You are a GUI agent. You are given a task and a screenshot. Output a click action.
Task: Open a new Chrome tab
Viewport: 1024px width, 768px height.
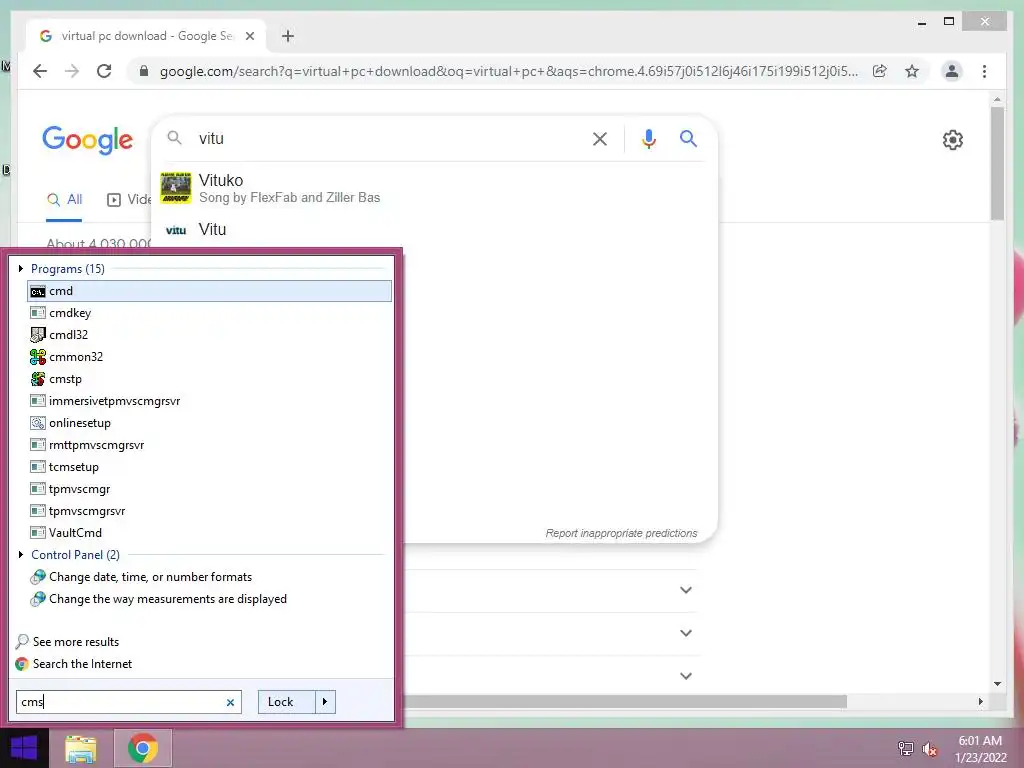(288, 36)
